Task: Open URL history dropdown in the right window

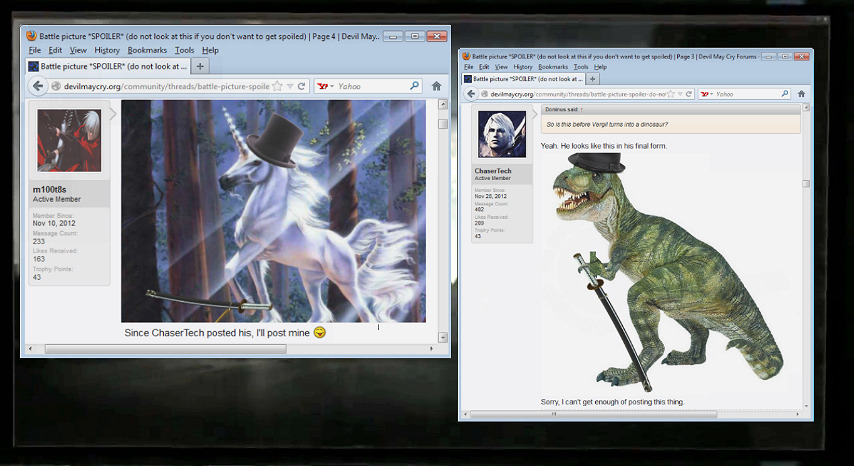Action: pos(680,94)
